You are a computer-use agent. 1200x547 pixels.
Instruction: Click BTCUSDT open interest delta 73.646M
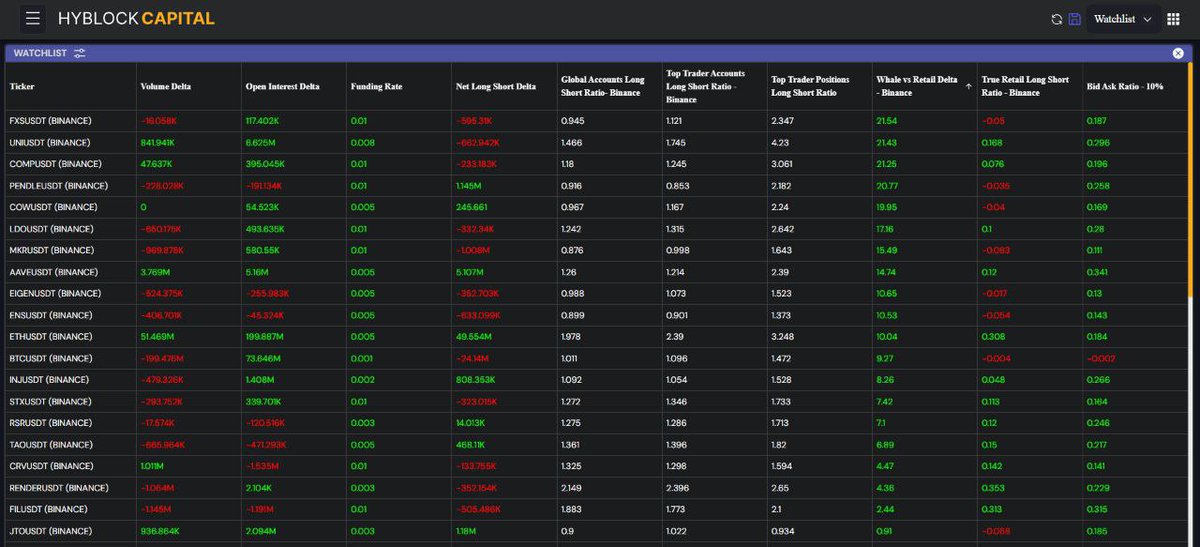(x=262, y=358)
